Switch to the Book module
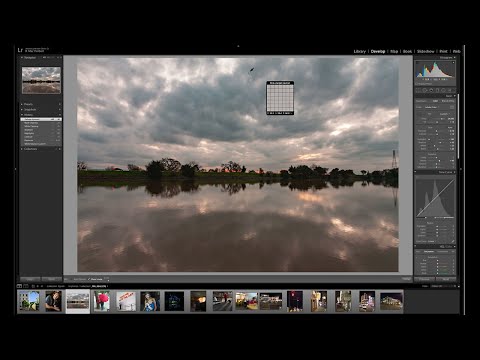Viewport: 480px width, 360px height. pyautogui.click(x=407, y=51)
